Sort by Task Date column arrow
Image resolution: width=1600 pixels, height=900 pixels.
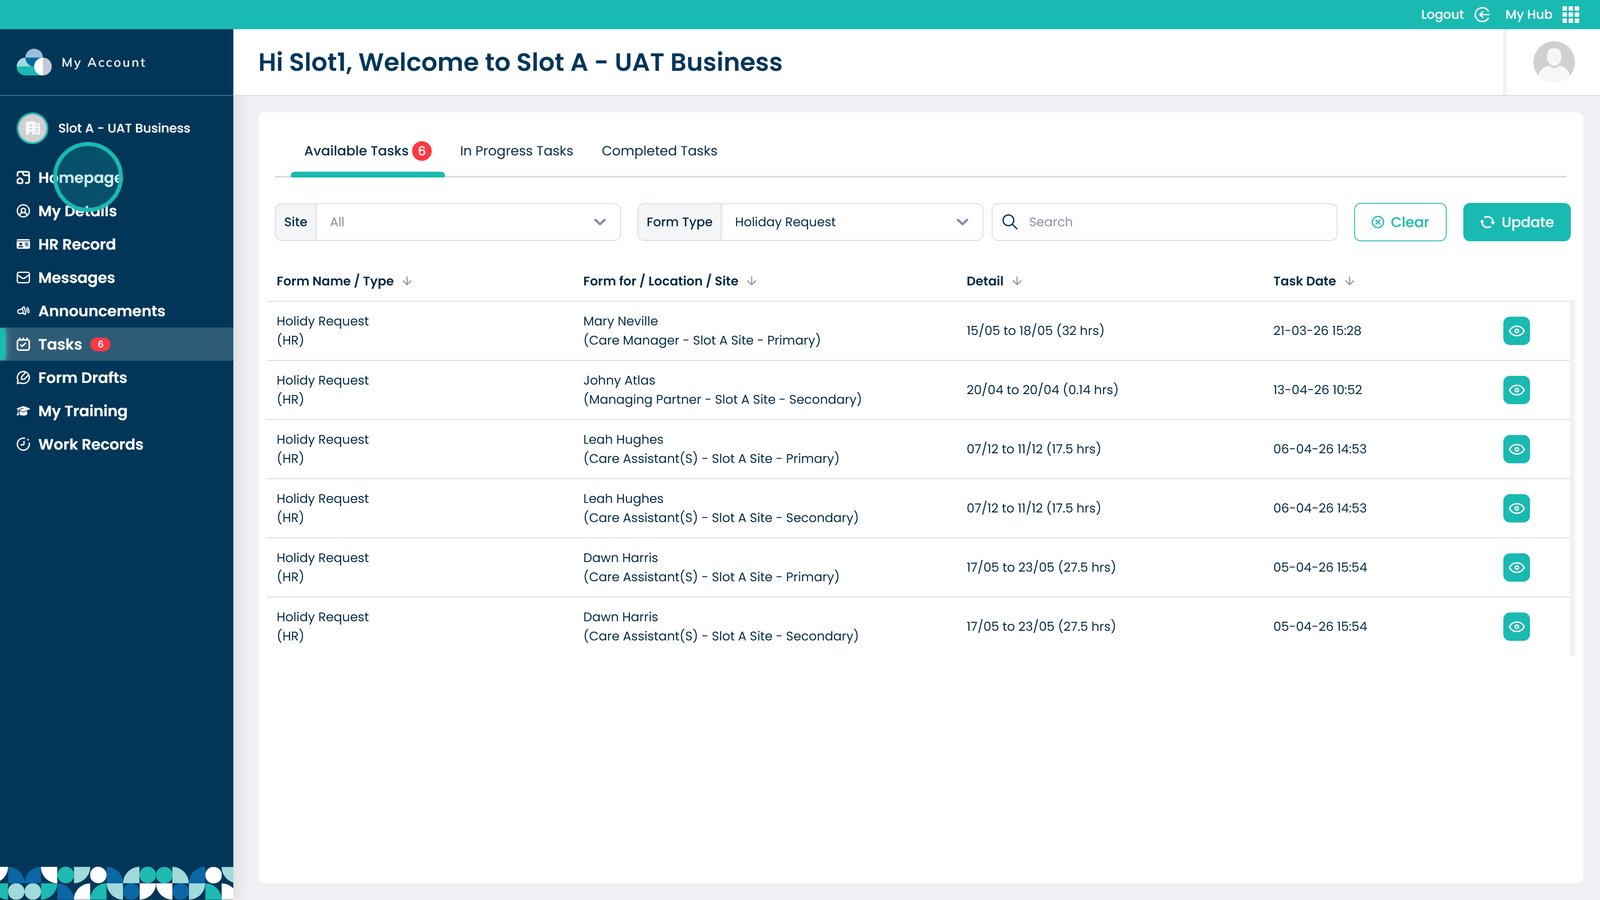1349,281
